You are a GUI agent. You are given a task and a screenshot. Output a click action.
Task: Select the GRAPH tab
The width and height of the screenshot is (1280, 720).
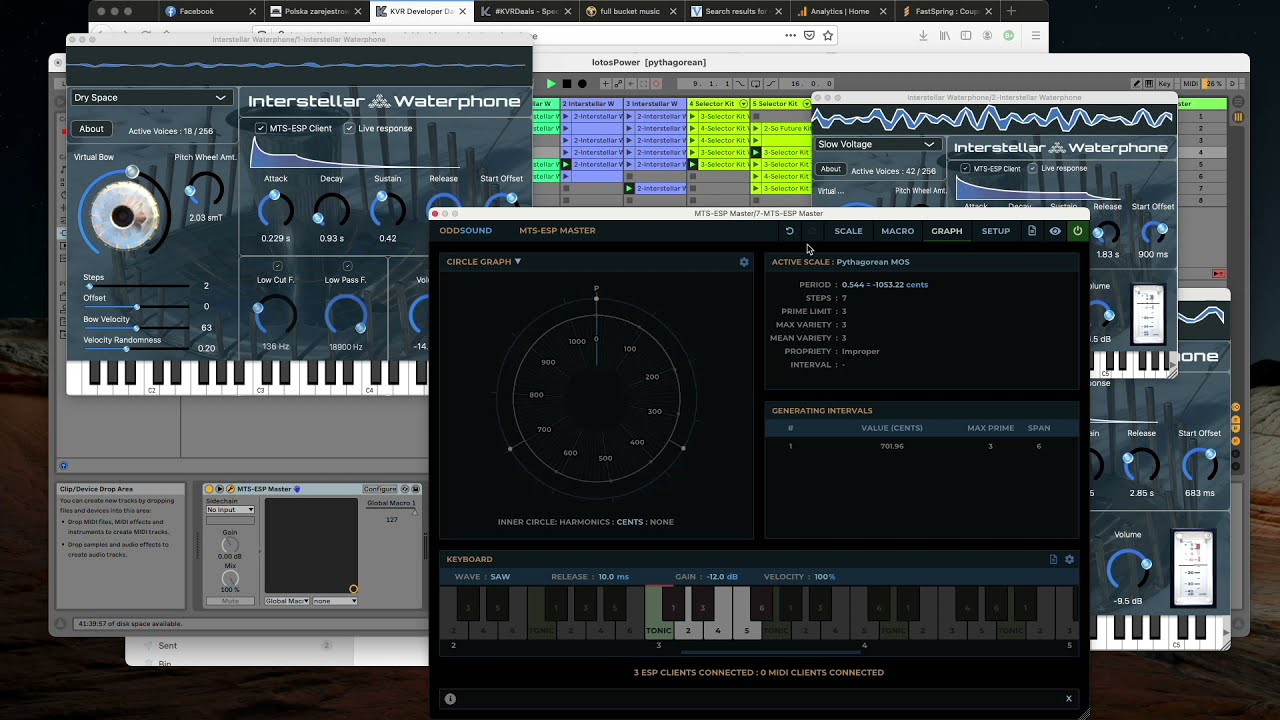(x=946, y=231)
